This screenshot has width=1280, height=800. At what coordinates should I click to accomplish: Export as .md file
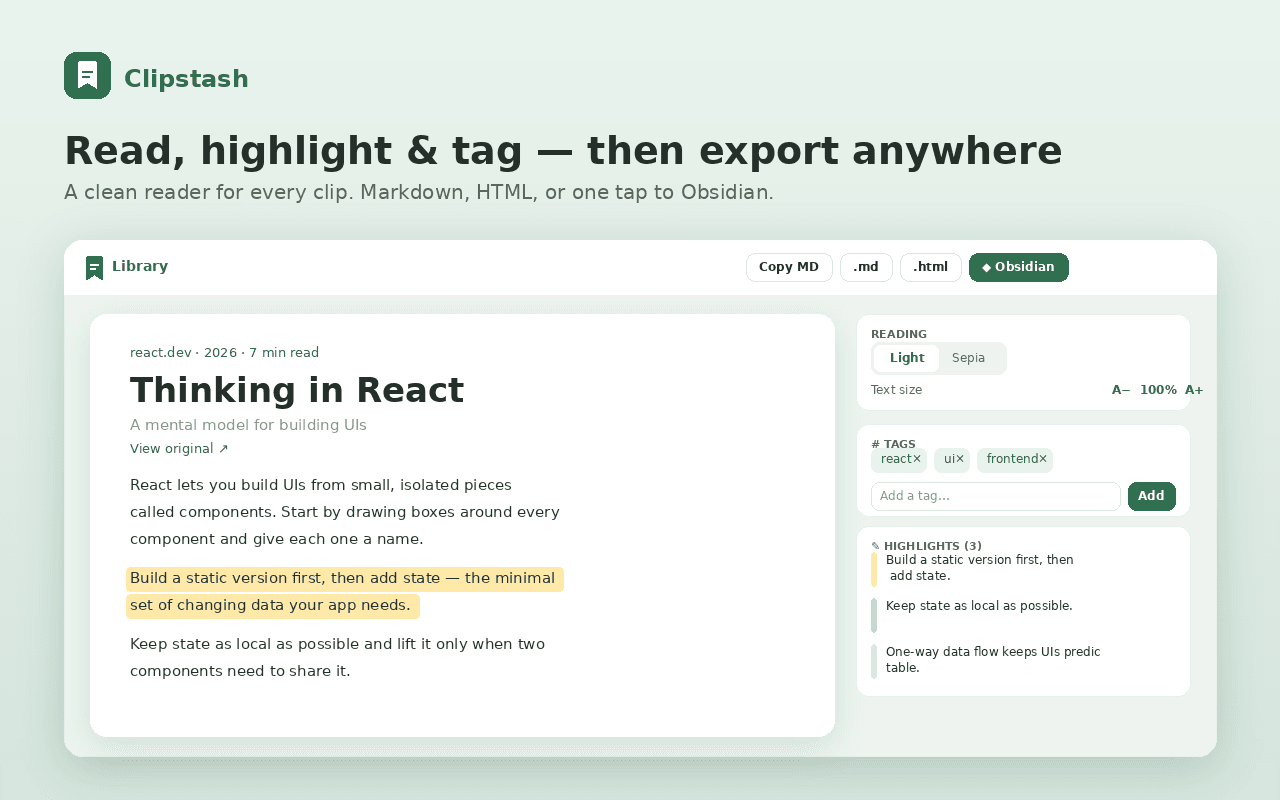(866, 267)
